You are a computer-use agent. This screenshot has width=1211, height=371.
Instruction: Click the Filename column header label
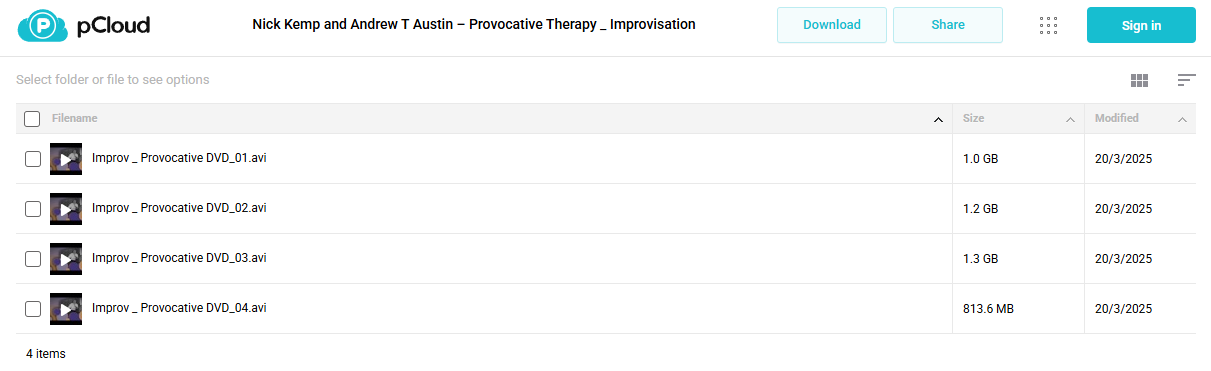click(x=75, y=118)
